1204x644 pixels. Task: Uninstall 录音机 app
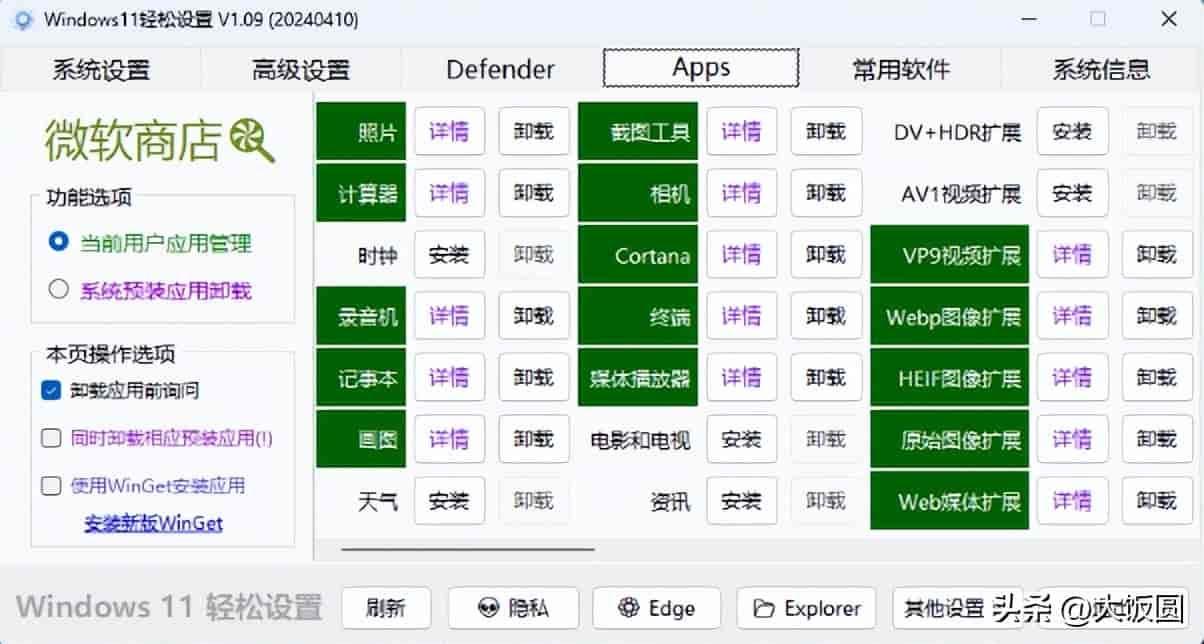click(x=534, y=316)
